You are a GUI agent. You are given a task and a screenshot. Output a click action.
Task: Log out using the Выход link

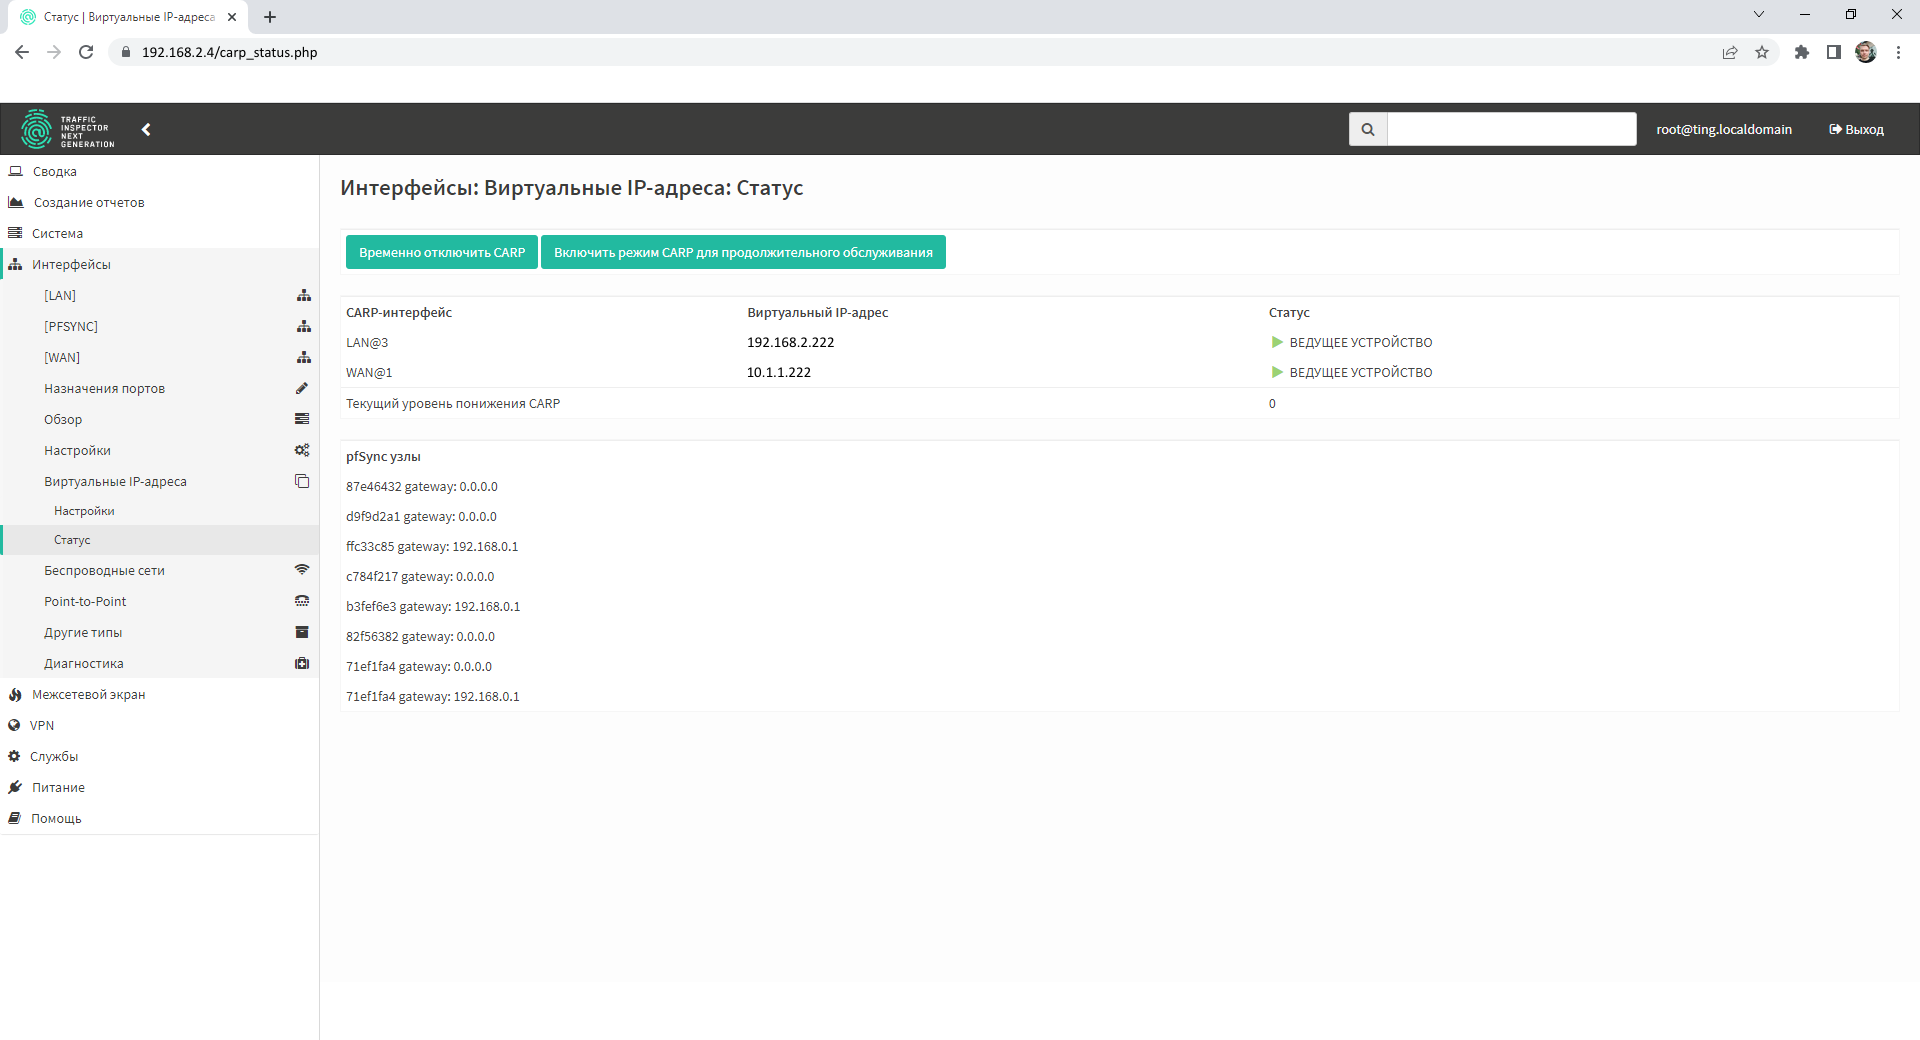point(1856,129)
